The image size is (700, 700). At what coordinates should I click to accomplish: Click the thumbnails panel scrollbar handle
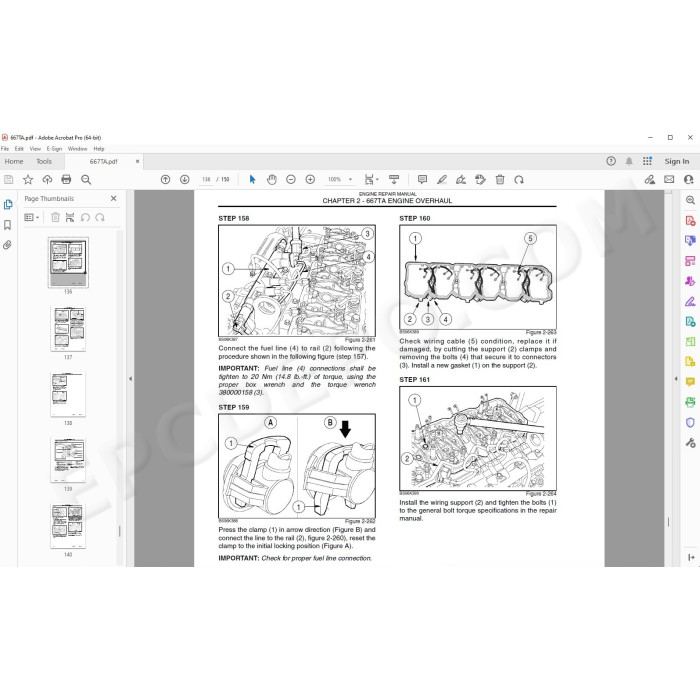(x=119, y=531)
